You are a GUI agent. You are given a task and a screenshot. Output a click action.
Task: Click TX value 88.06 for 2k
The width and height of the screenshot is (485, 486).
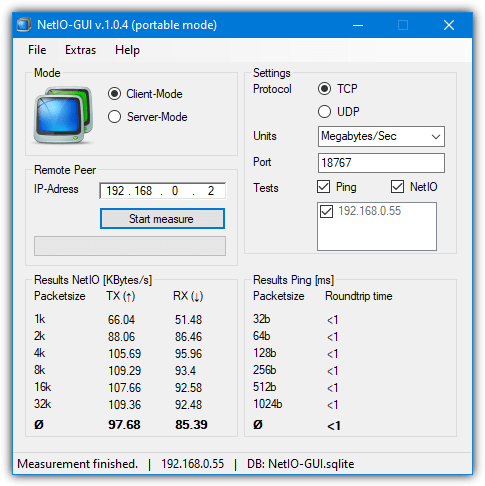tap(121, 337)
